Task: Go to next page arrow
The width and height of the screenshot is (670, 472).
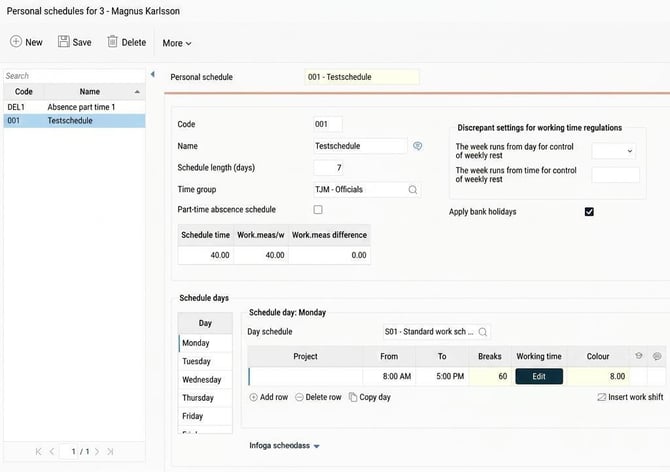Action: (x=97, y=451)
